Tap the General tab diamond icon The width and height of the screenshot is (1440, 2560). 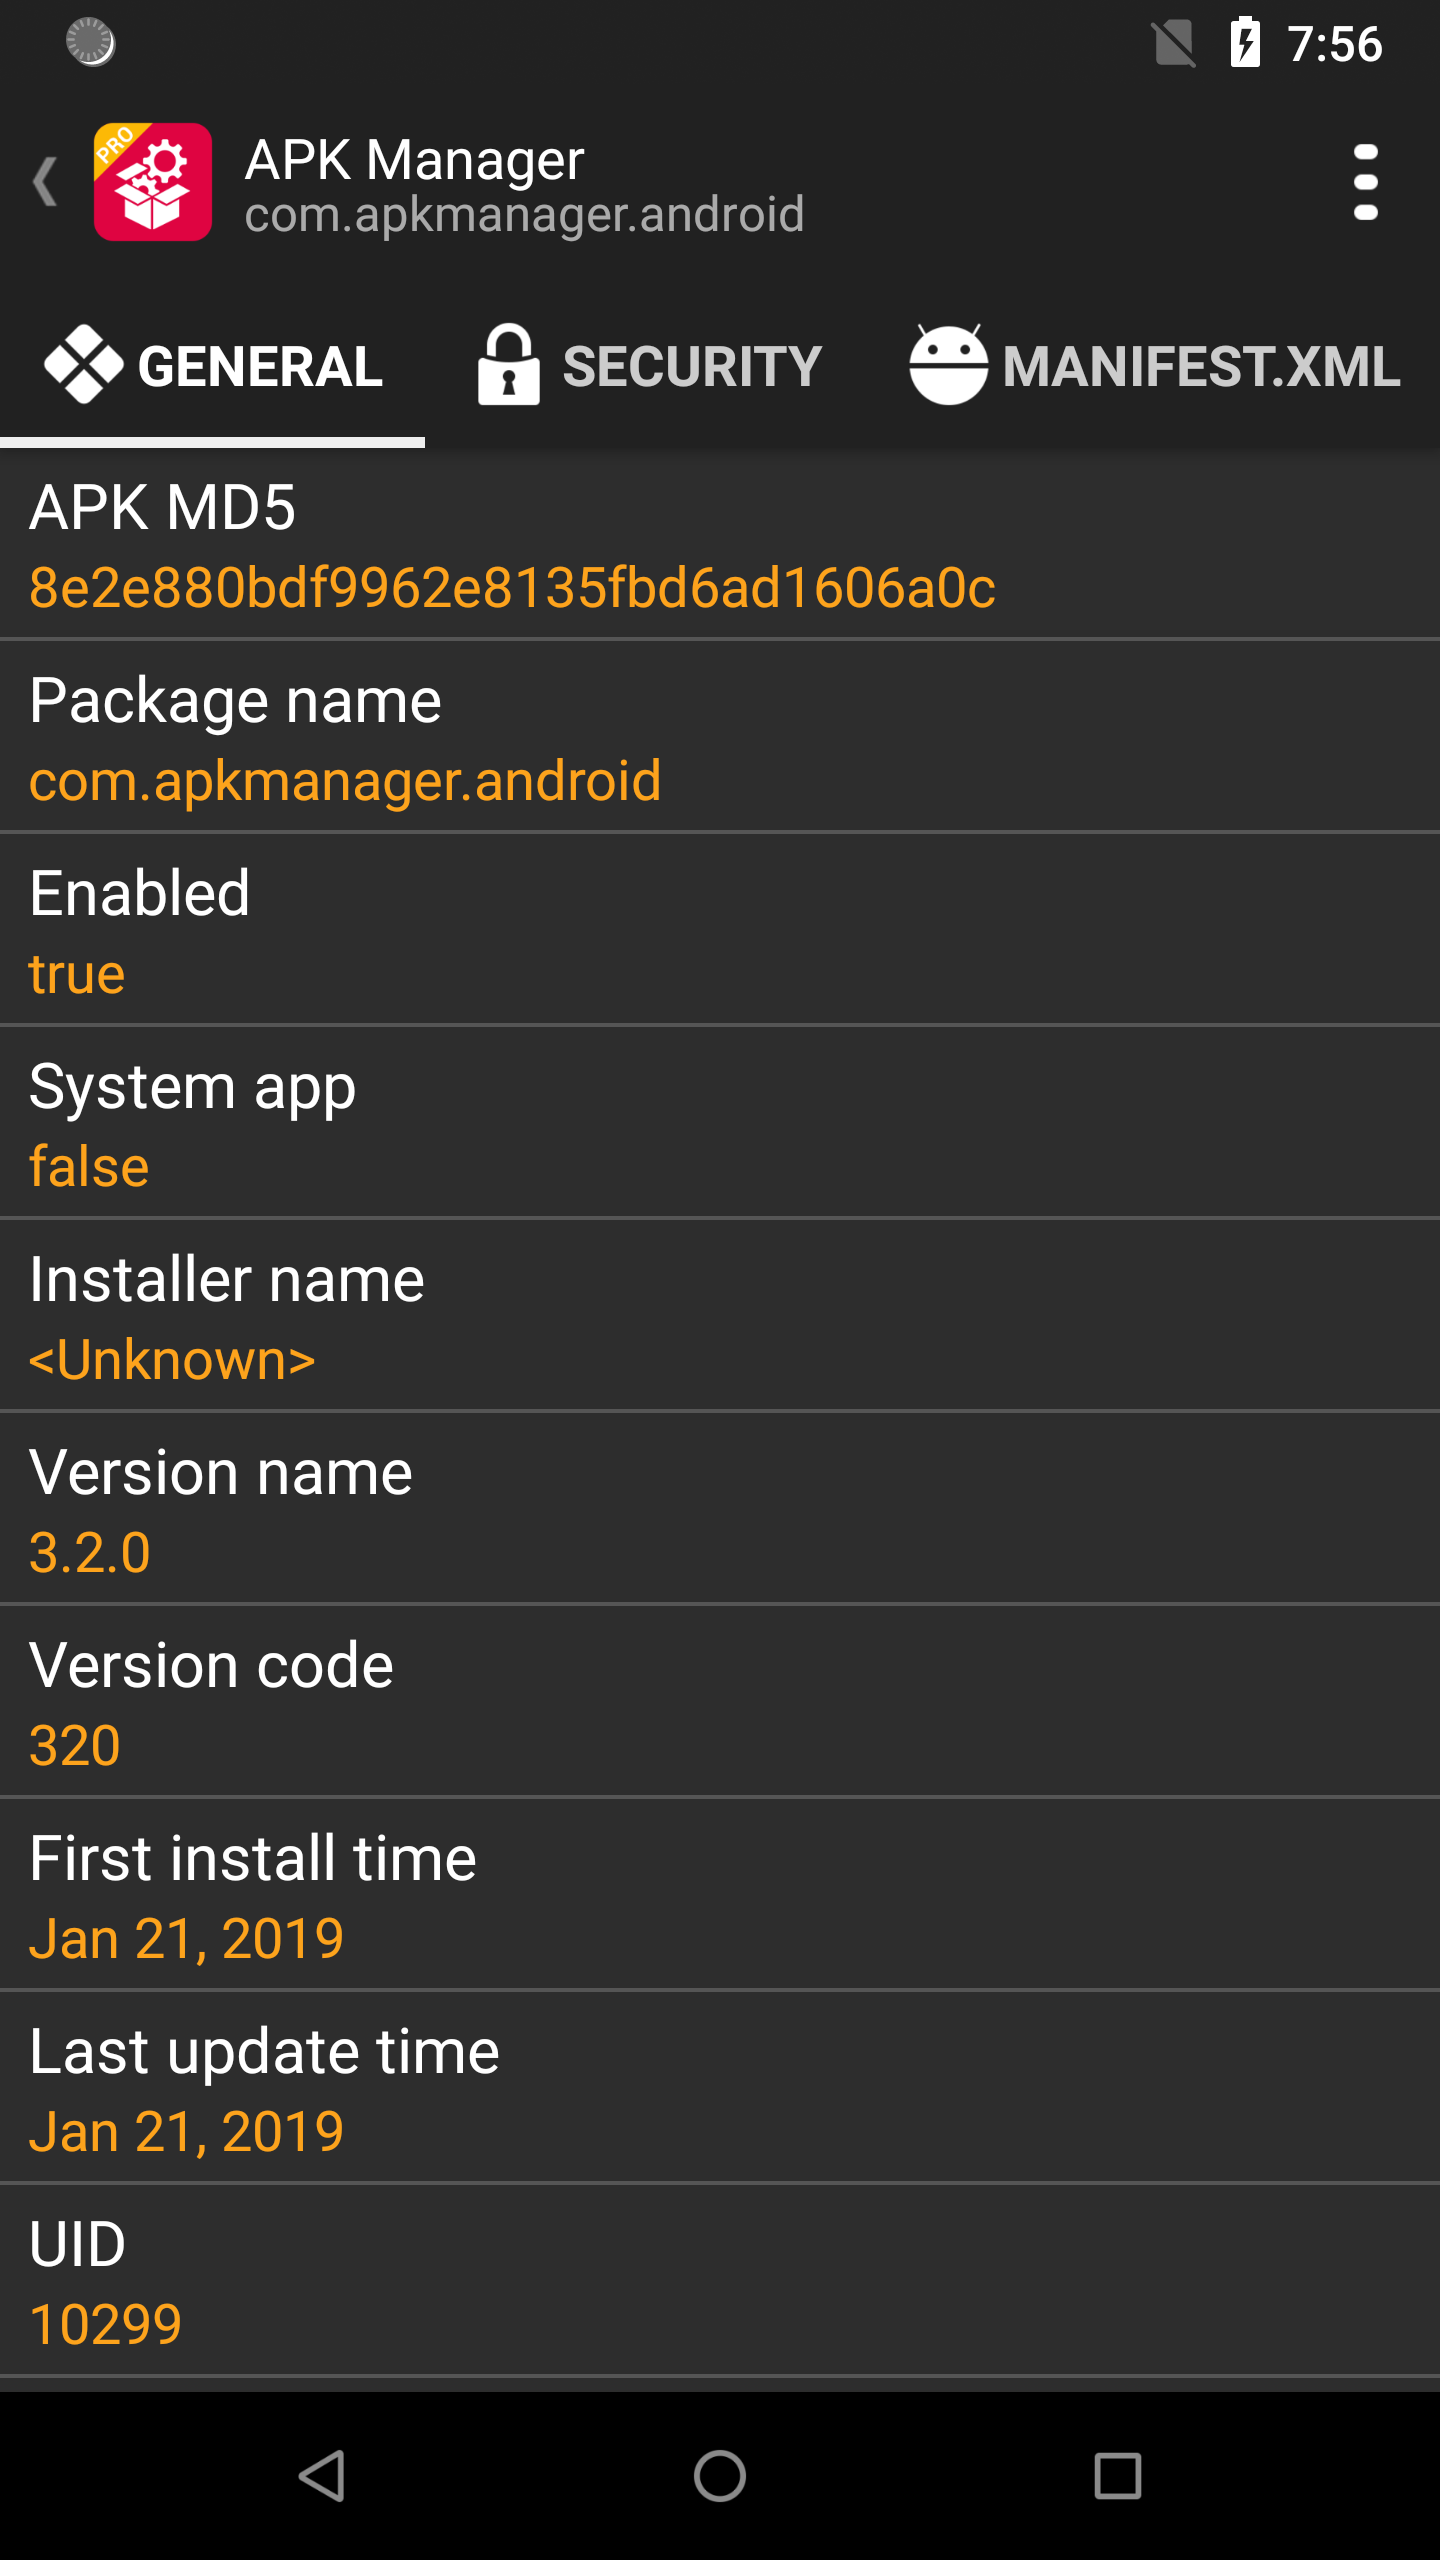click(84, 365)
